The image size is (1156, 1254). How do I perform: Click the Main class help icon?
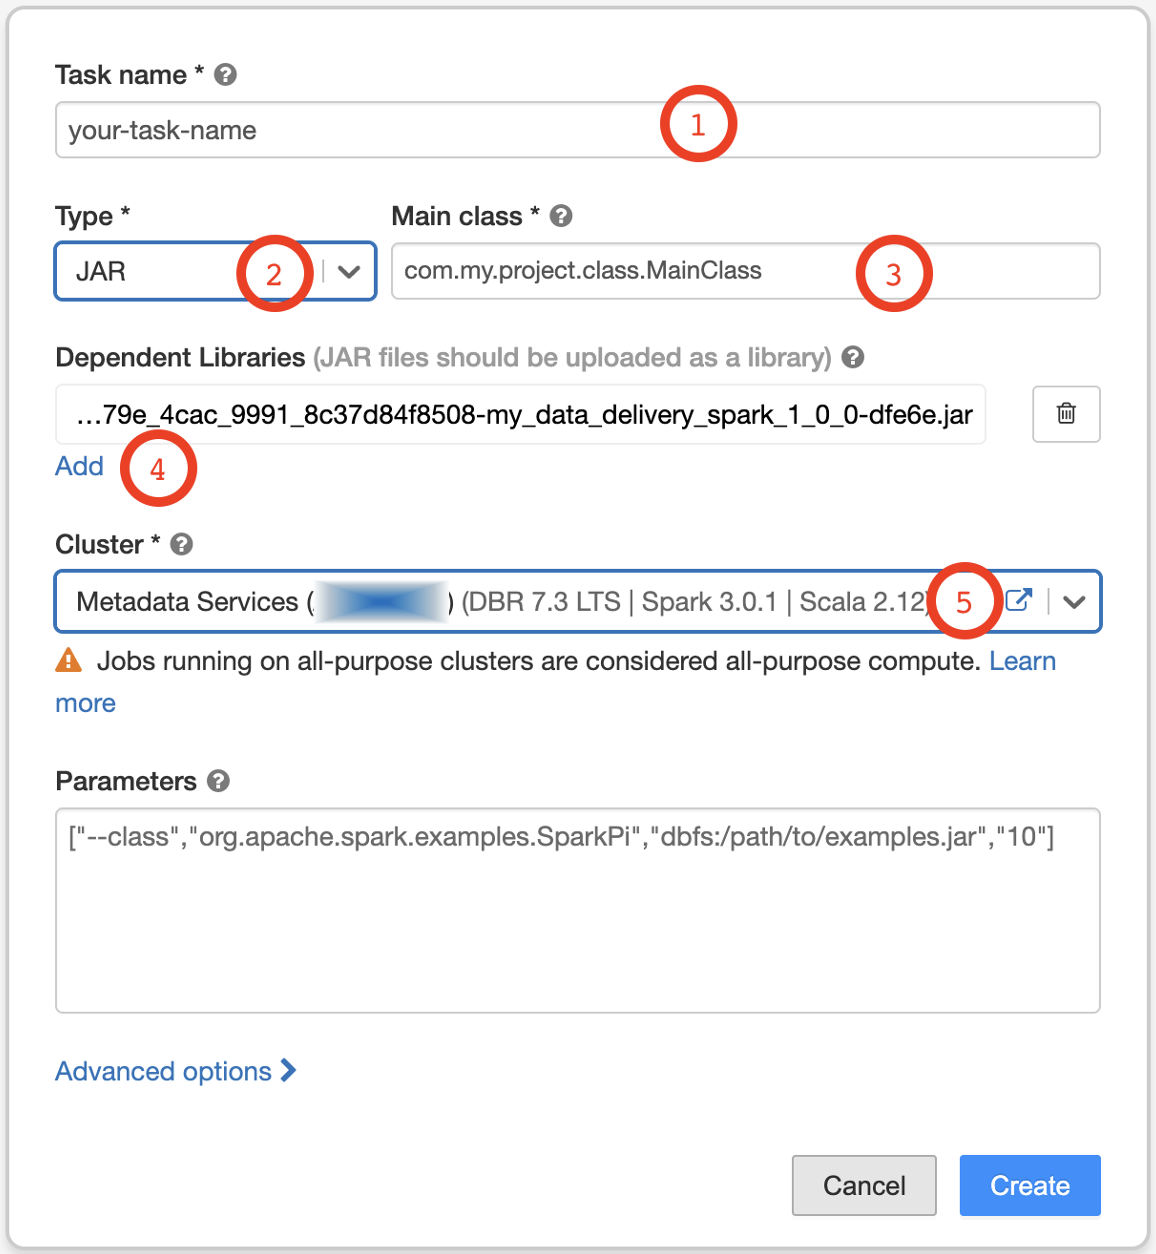561,216
